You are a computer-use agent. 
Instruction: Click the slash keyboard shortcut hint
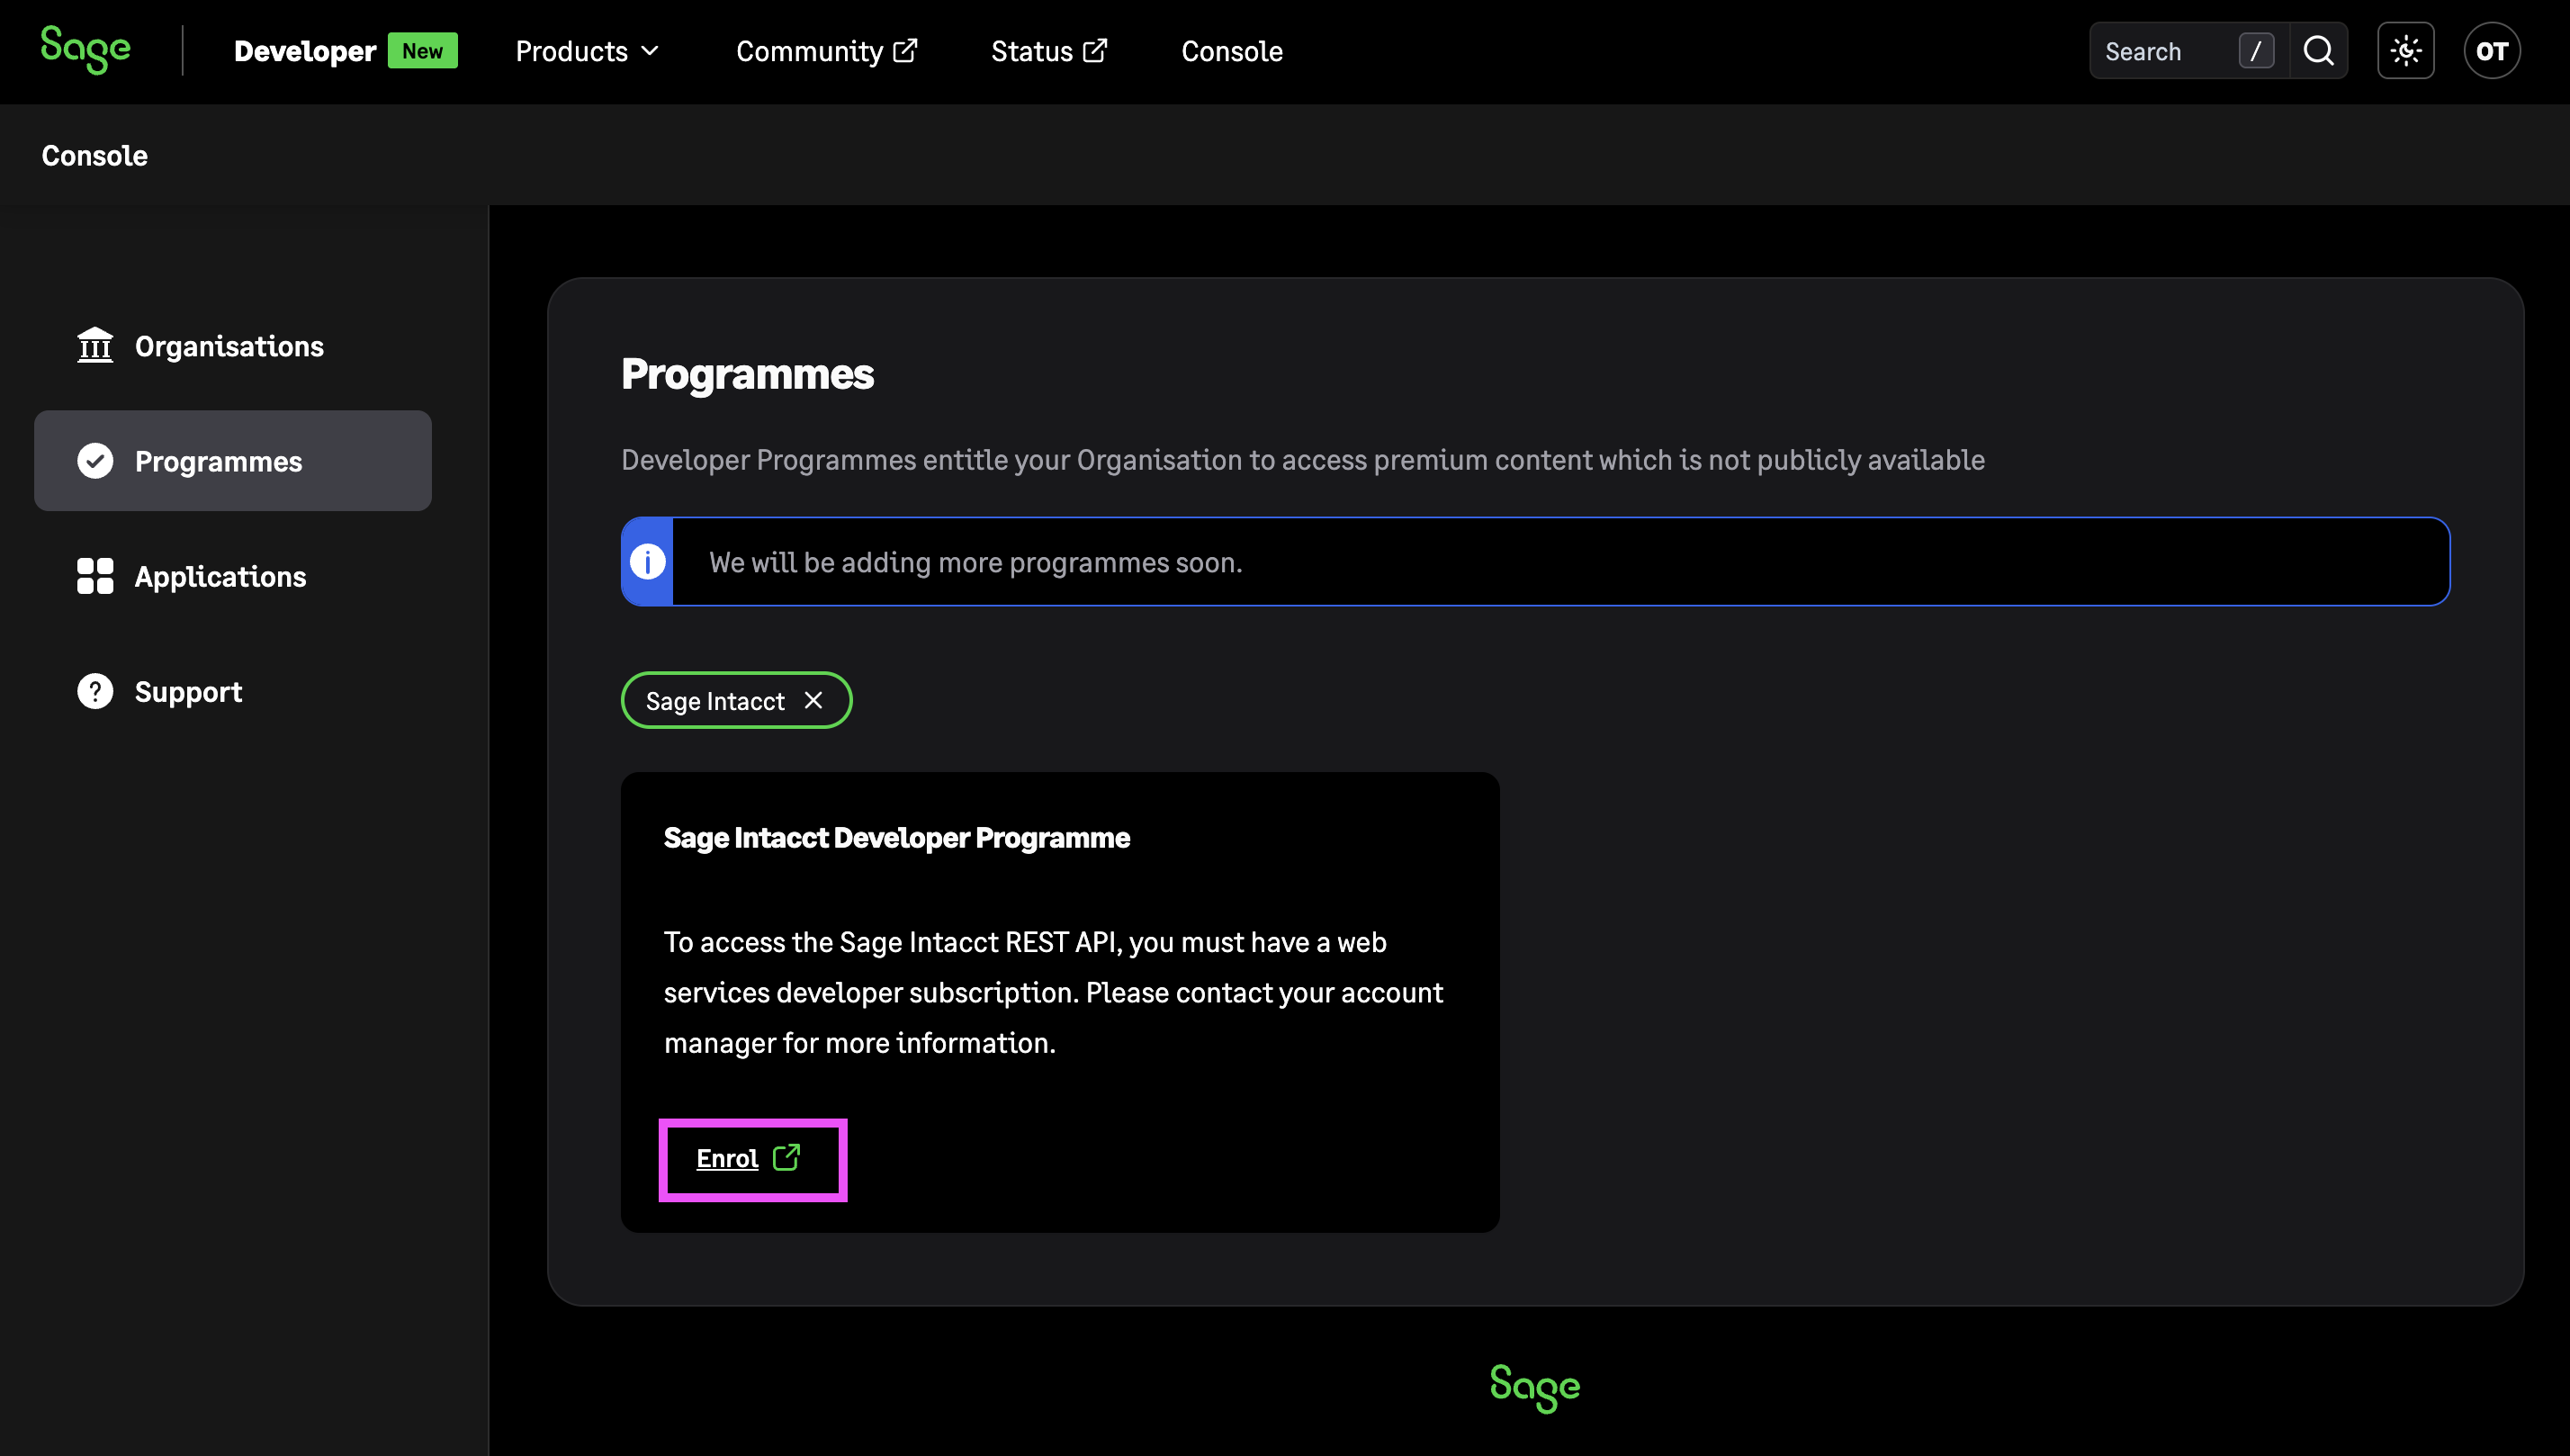(x=2256, y=51)
